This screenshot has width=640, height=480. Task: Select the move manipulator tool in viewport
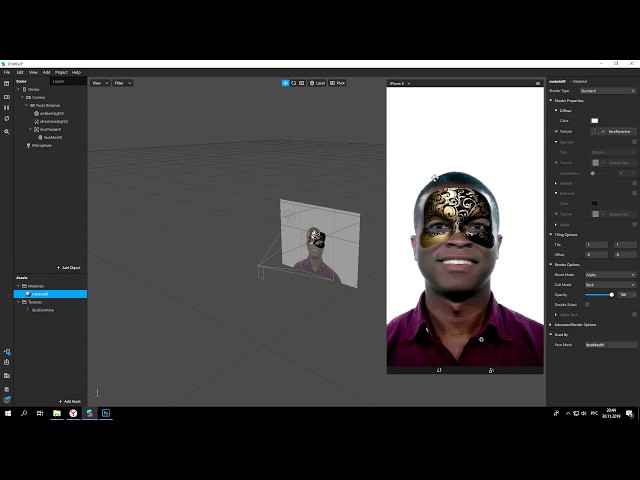(x=285, y=83)
